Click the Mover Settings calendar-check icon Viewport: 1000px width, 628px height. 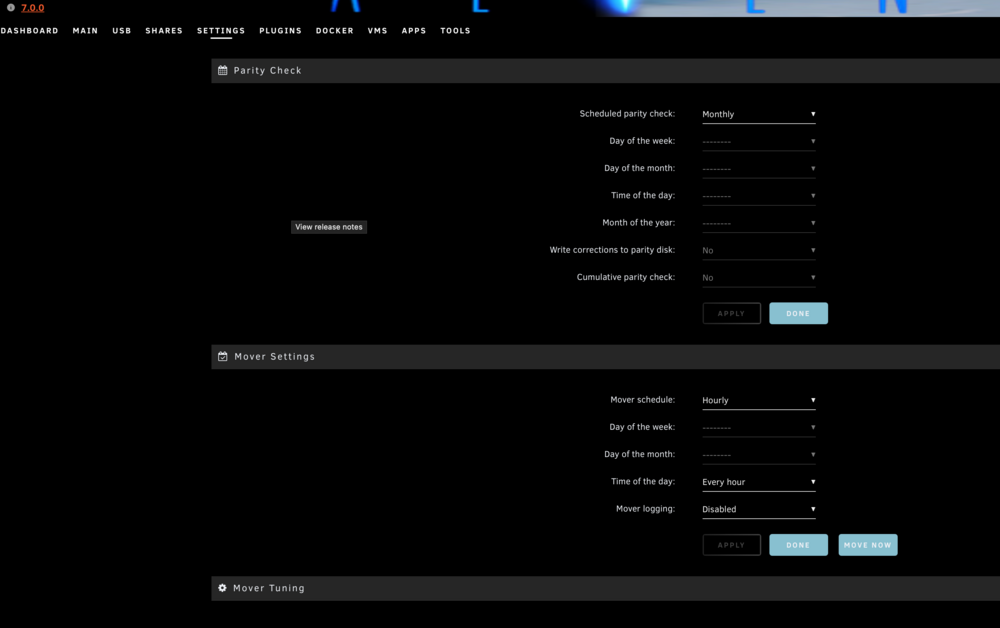tap(223, 356)
